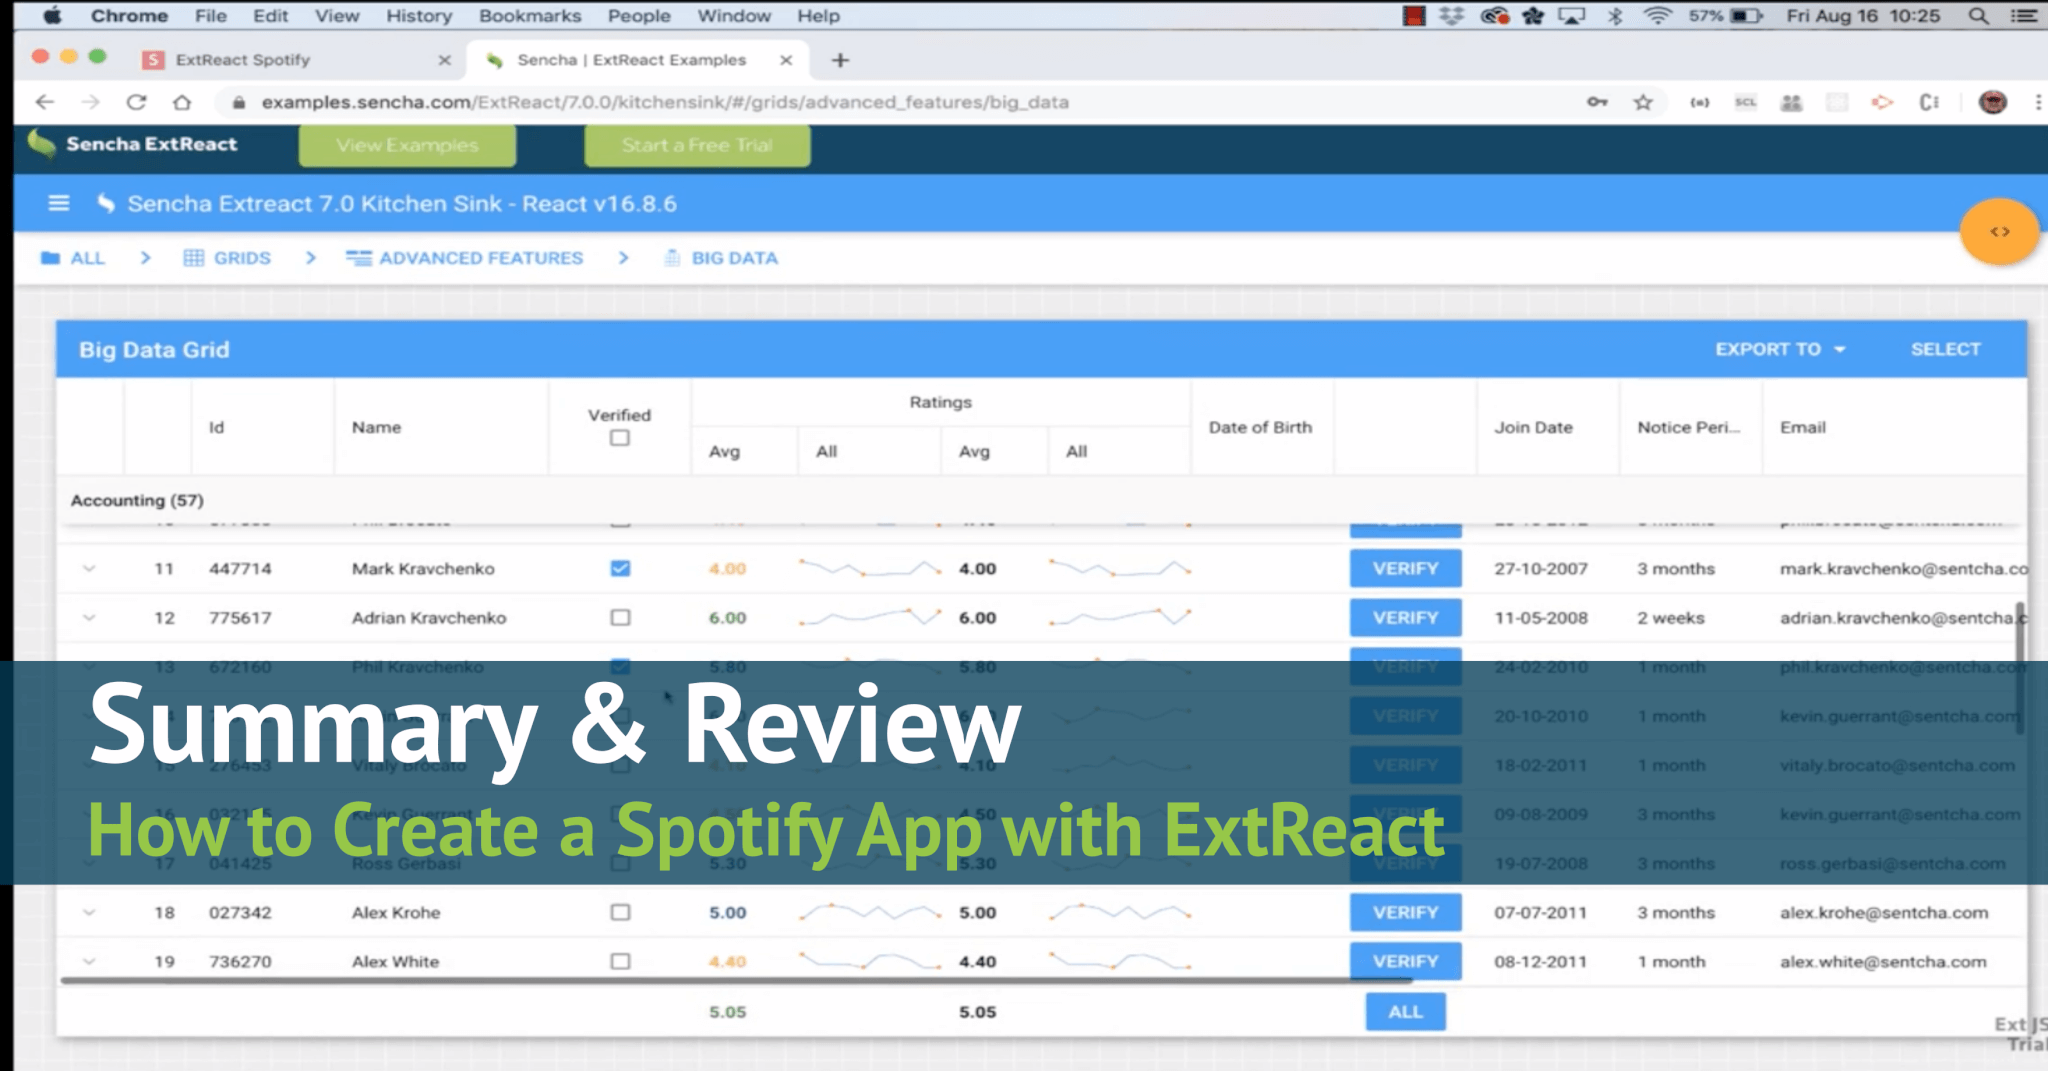2048x1071 pixels.
Task: Click the AirPlay display menu bar icon
Action: point(1572,16)
